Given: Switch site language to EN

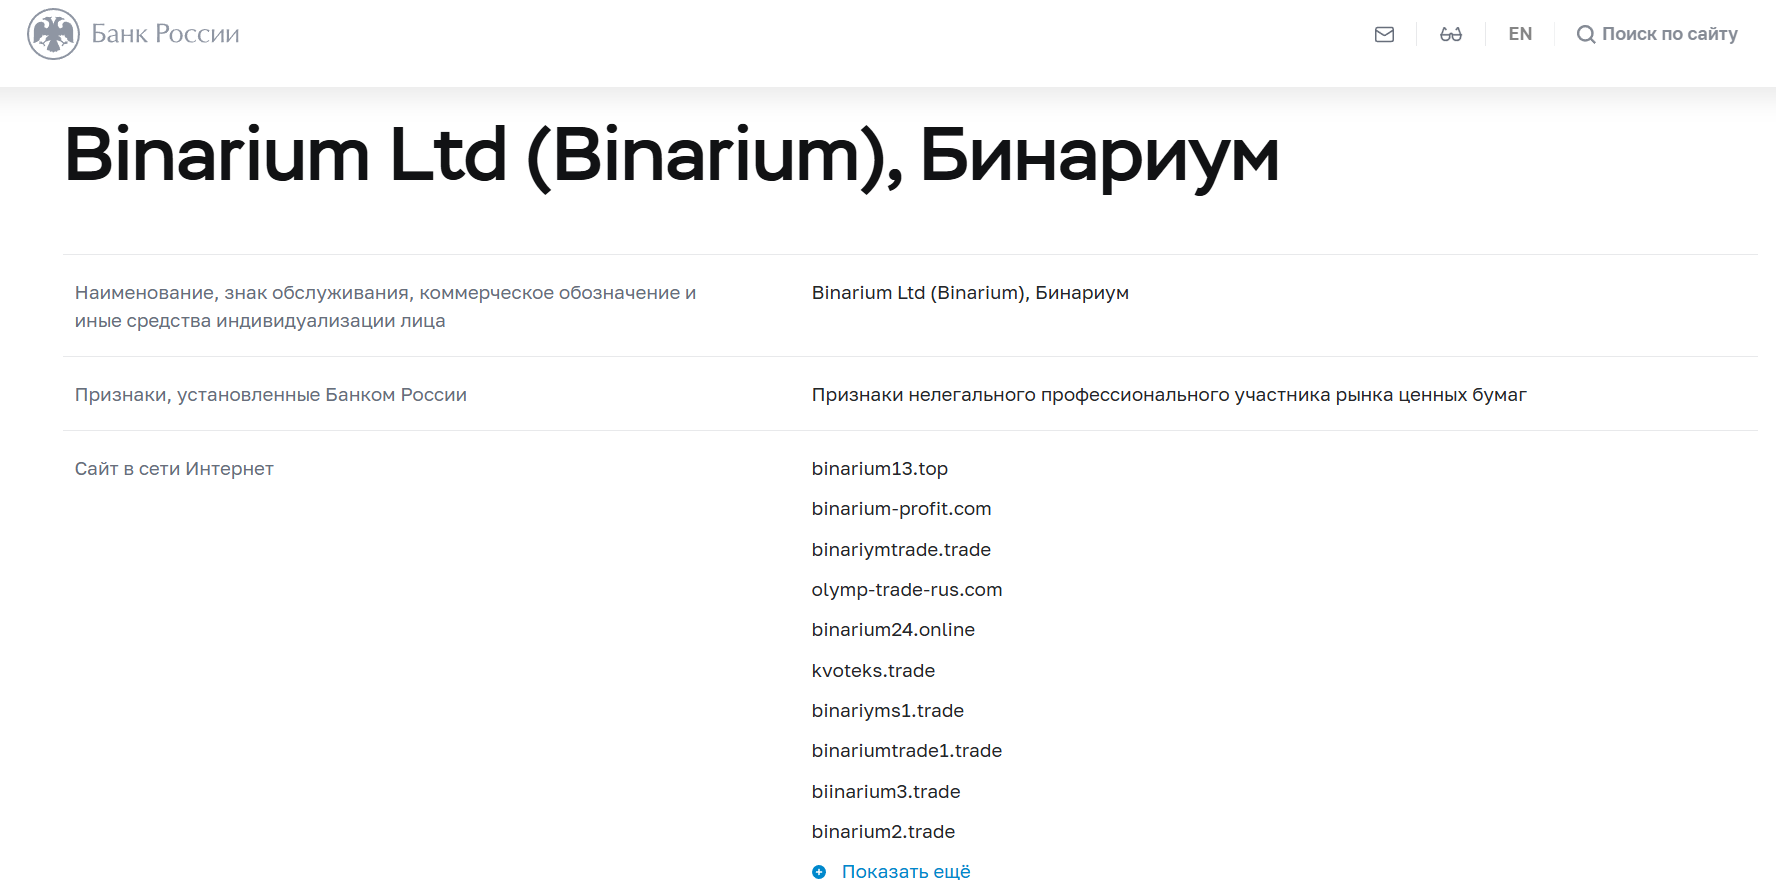Looking at the screenshot, I should click(1520, 34).
